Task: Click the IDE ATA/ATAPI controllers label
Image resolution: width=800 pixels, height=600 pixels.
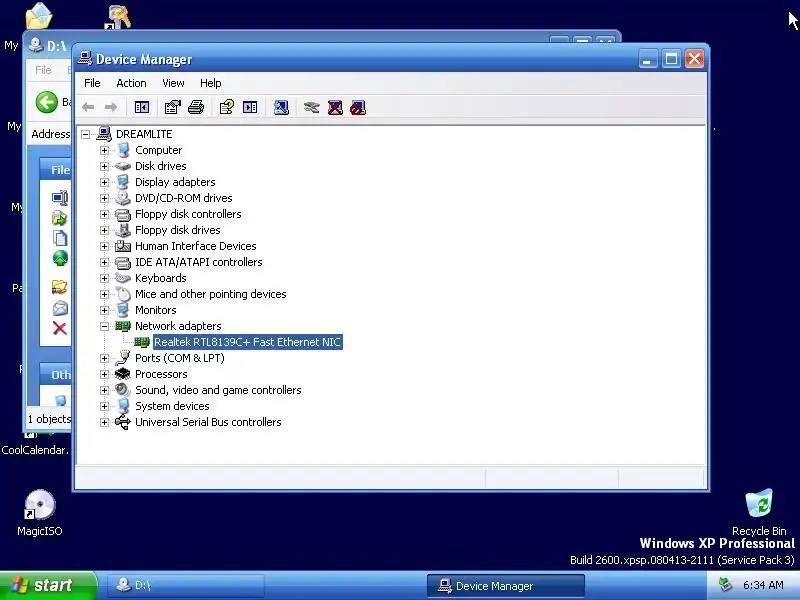Action: pos(198,262)
